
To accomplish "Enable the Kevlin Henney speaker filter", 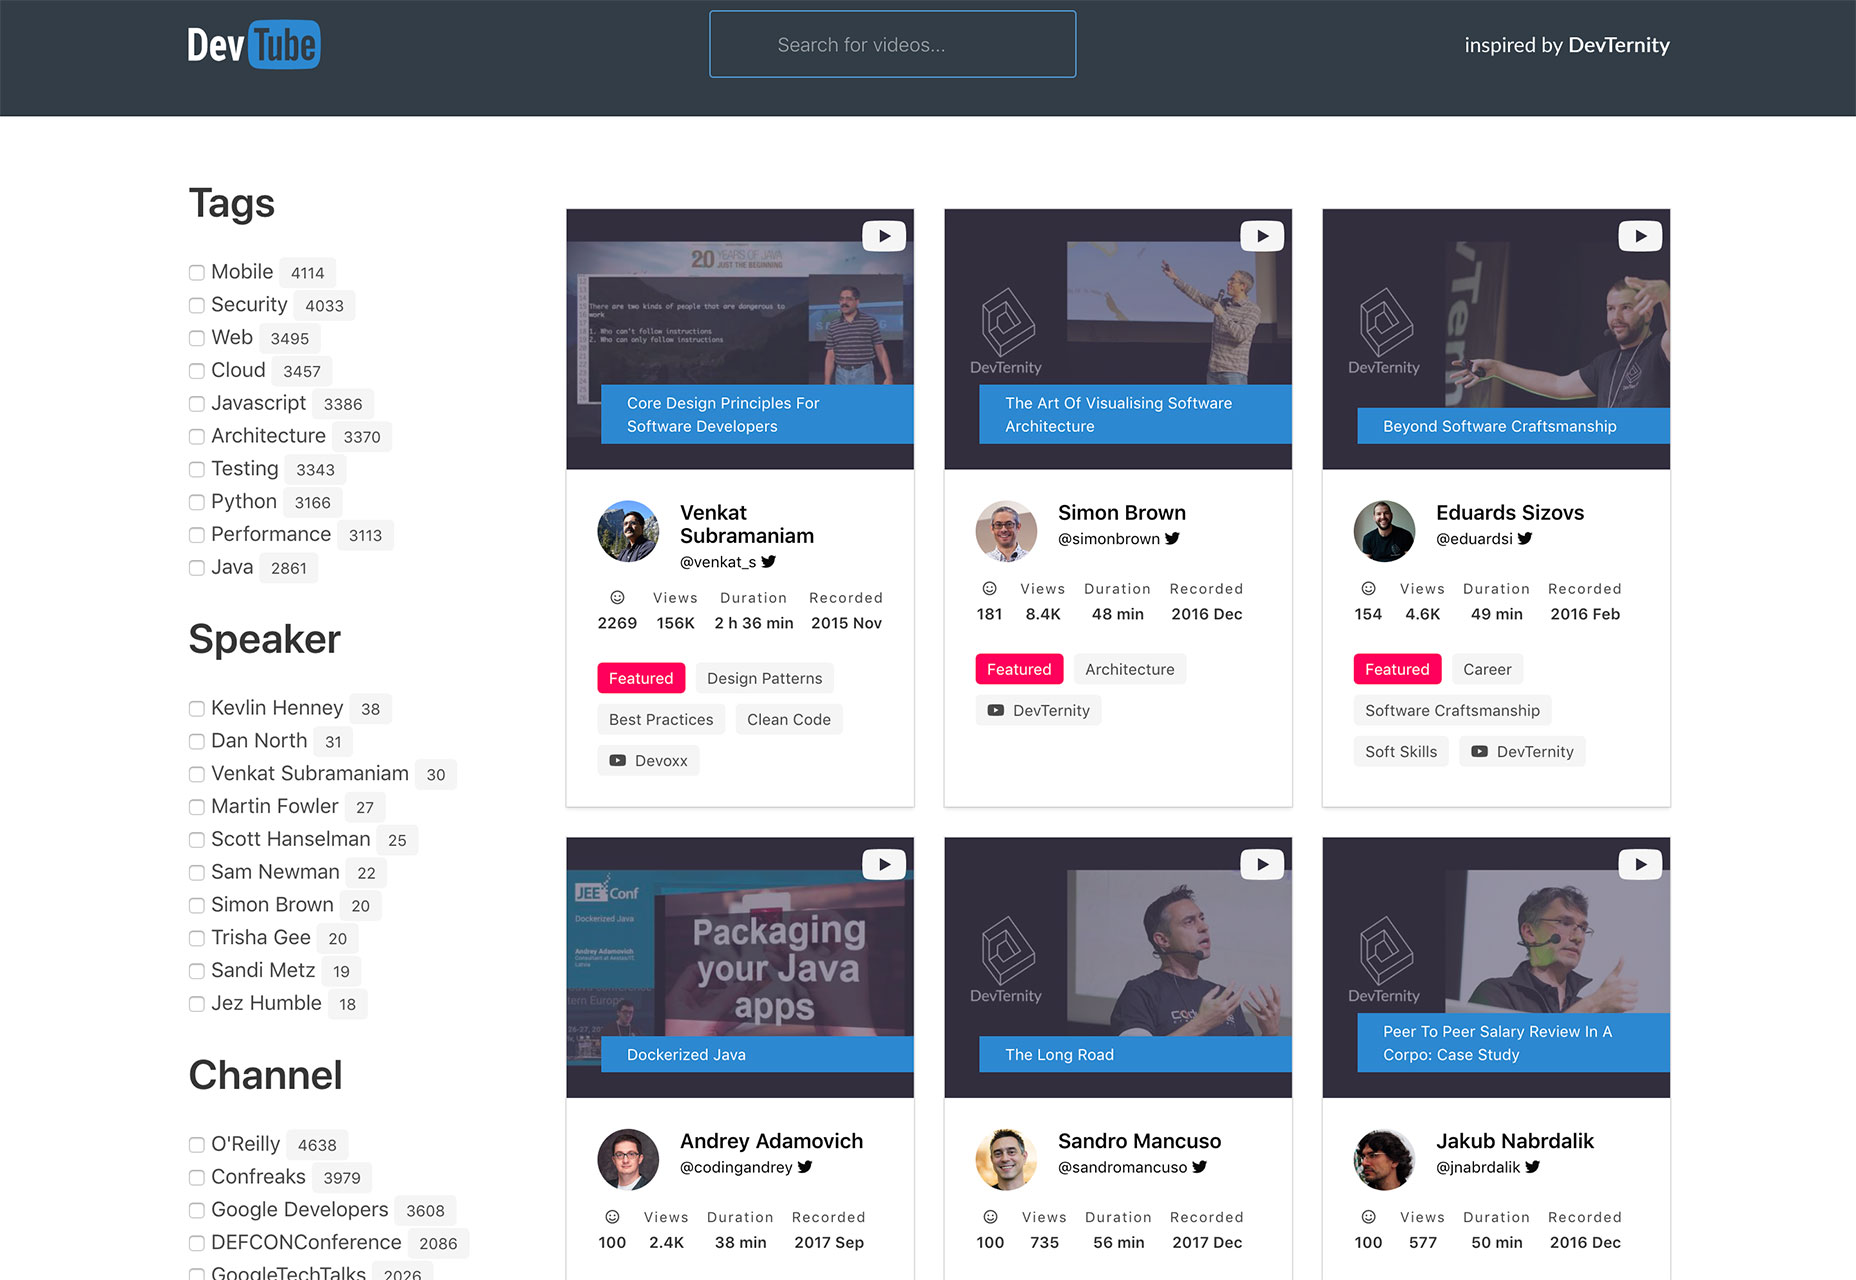I will pos(197,709).
